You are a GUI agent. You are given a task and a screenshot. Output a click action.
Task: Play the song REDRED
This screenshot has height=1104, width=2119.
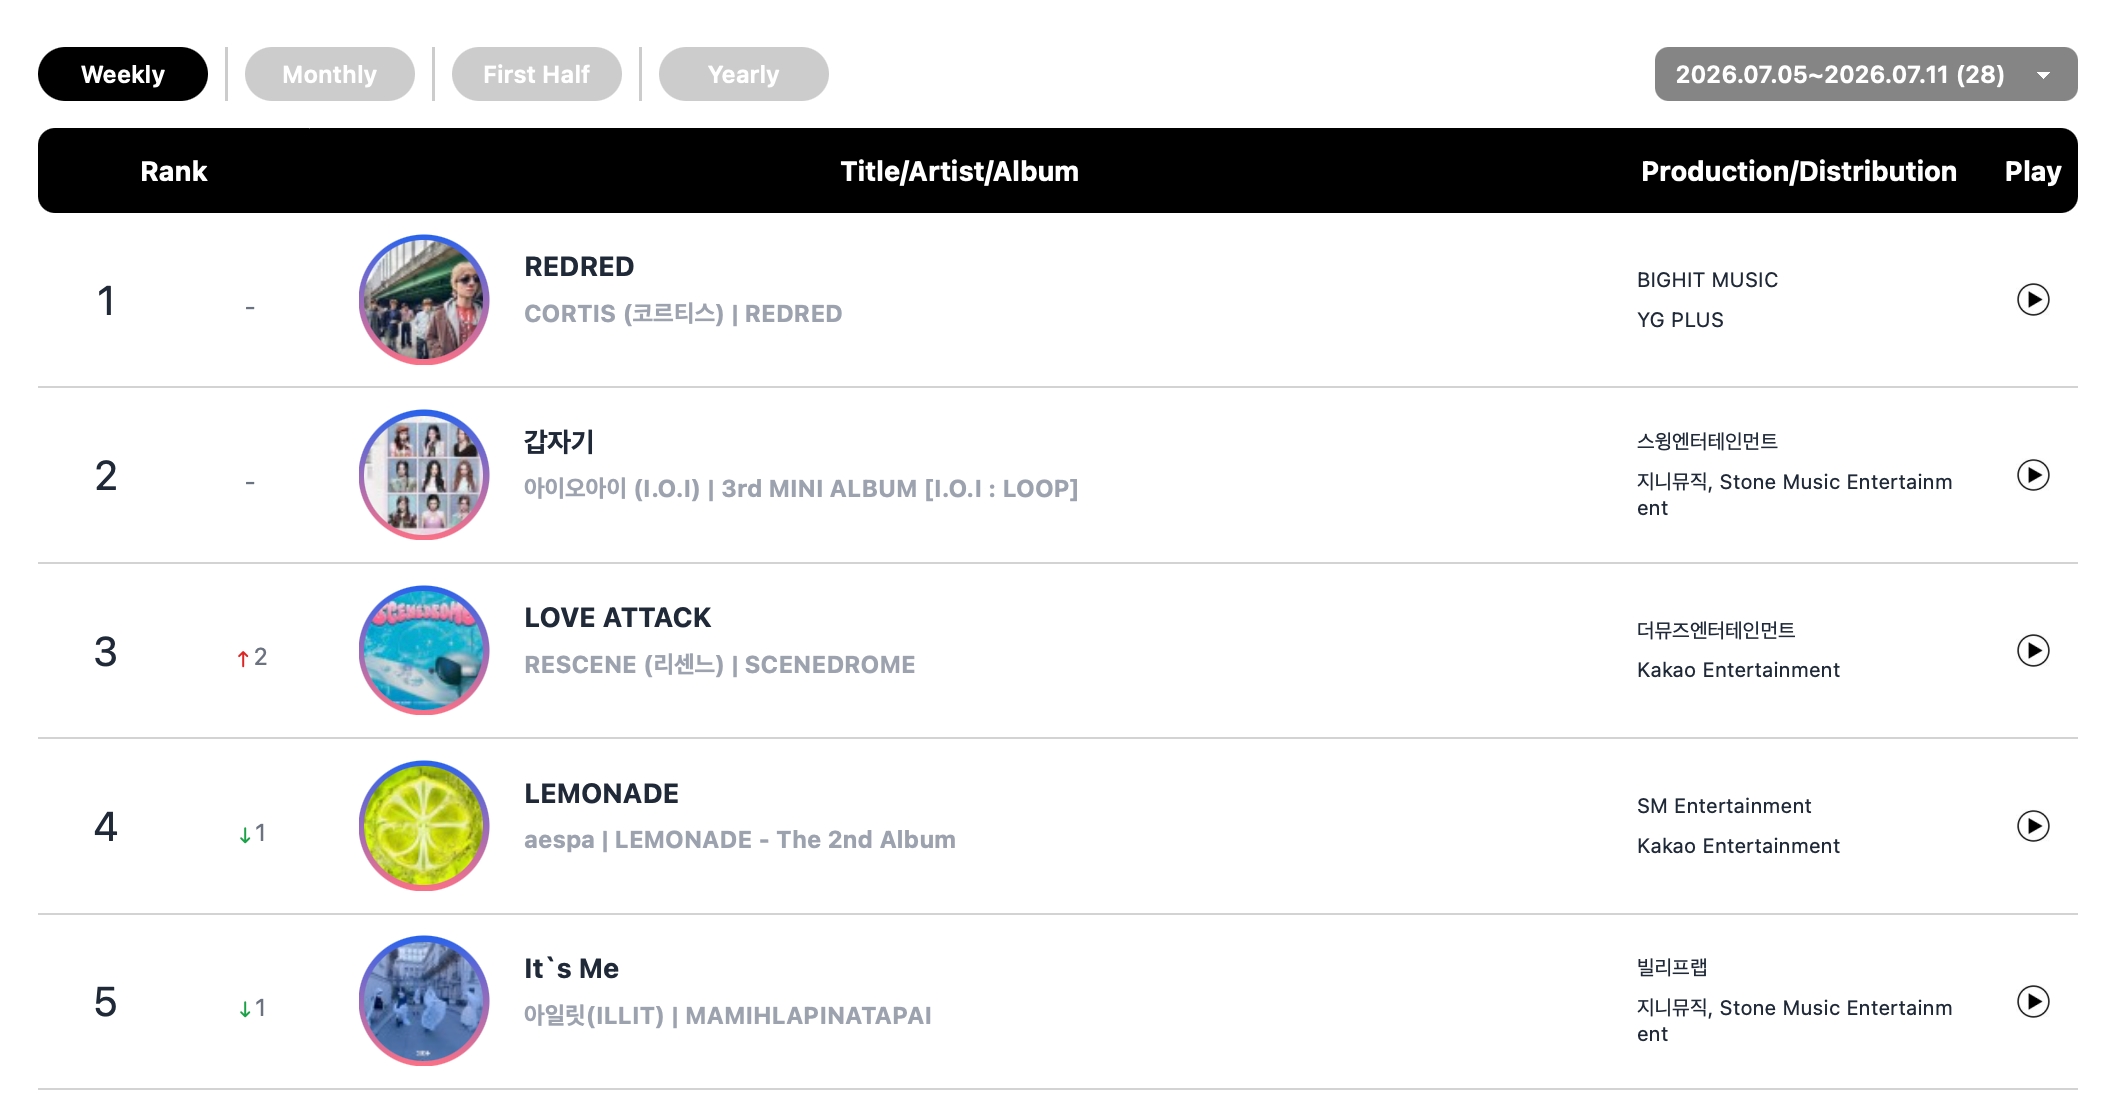tap(2032, 300)
